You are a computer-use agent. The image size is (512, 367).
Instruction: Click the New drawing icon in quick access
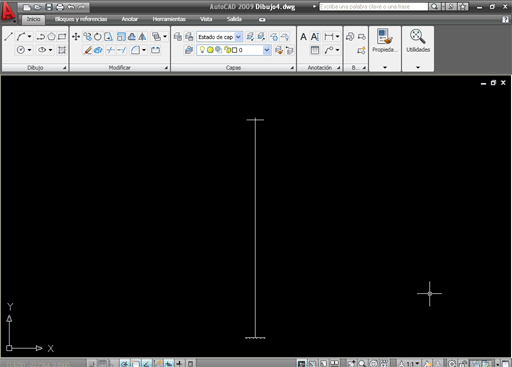point(27,7)
